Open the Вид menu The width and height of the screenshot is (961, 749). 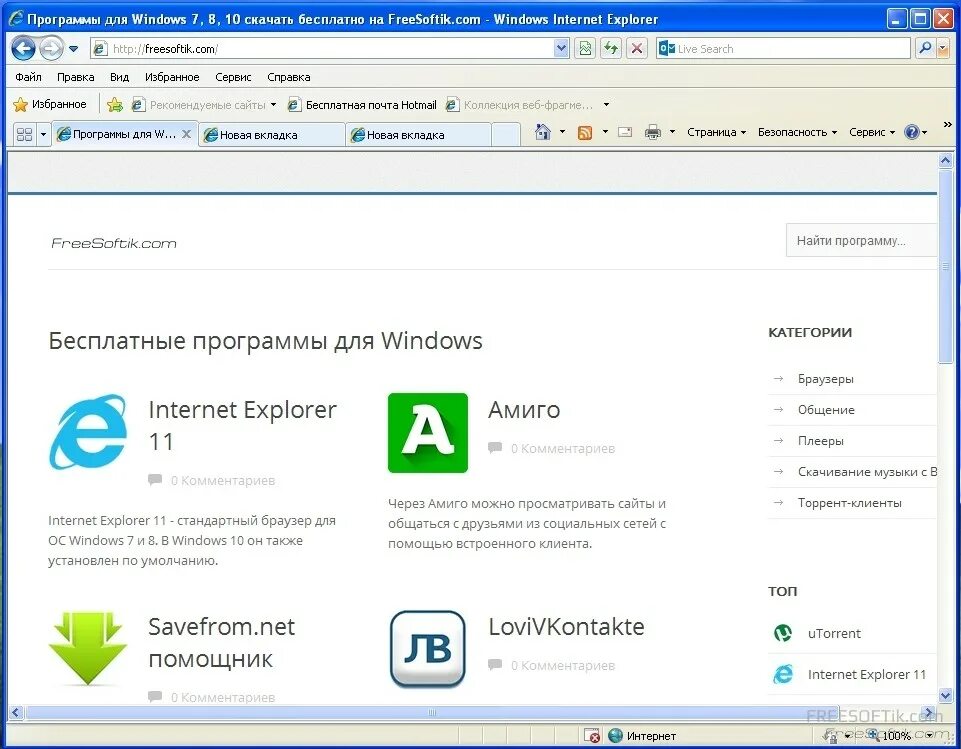[x=119, y=77]
